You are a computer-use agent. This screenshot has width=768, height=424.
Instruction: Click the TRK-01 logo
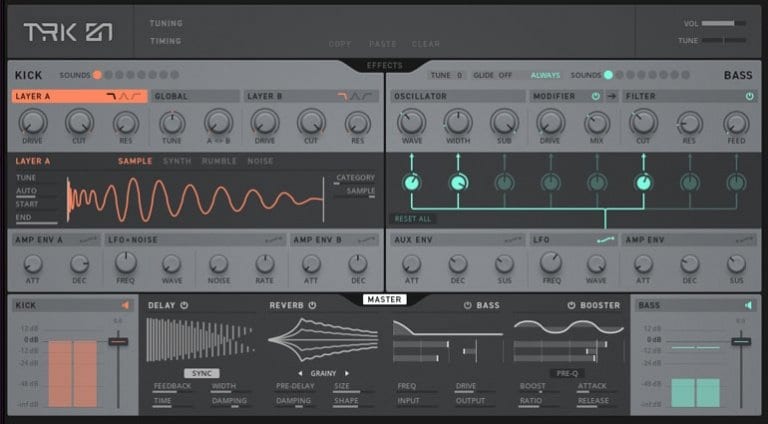[x=68, y=32]
